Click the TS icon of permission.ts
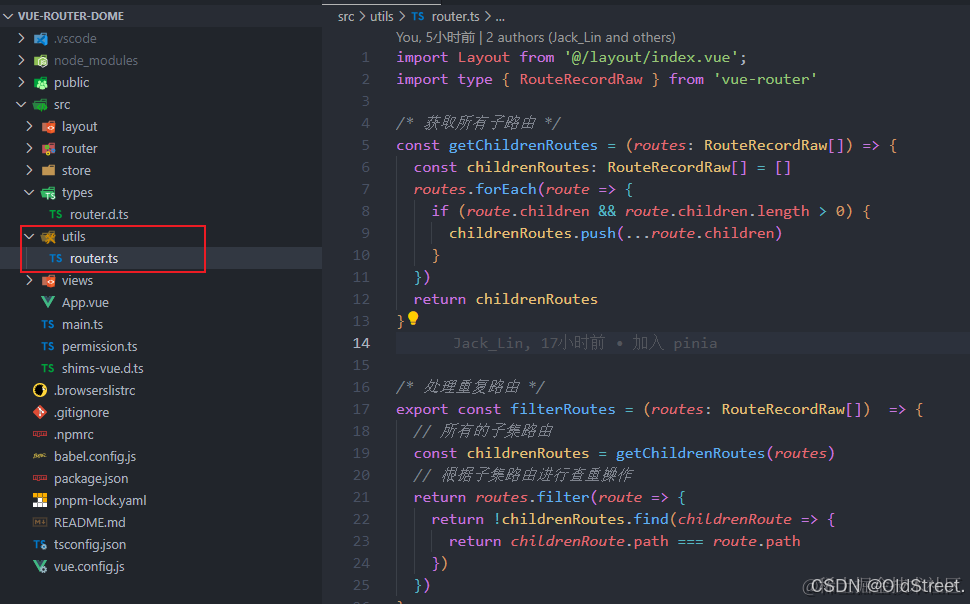The width and height of the screenshot is (970, 604). pos(48,347)
